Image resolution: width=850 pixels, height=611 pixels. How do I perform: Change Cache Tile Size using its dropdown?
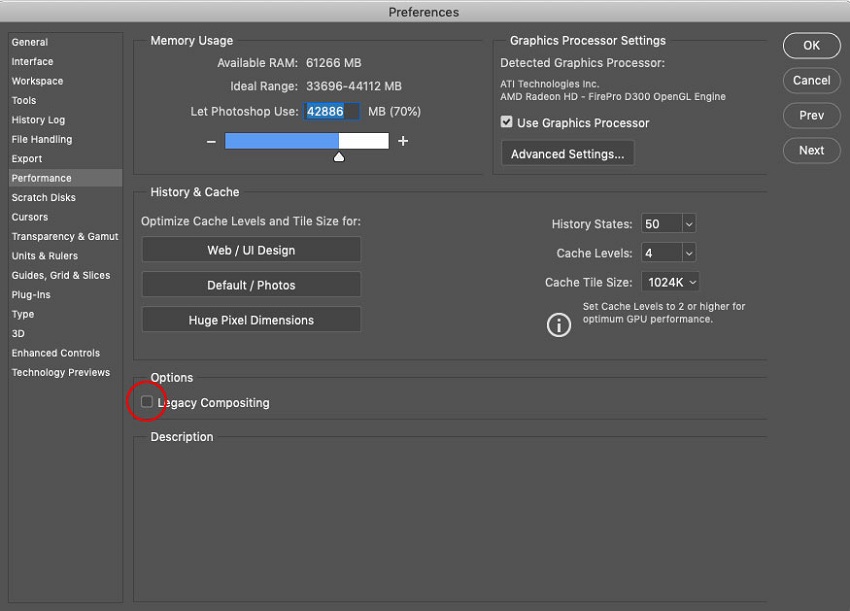pyautogui.click(x=670, y=282)
